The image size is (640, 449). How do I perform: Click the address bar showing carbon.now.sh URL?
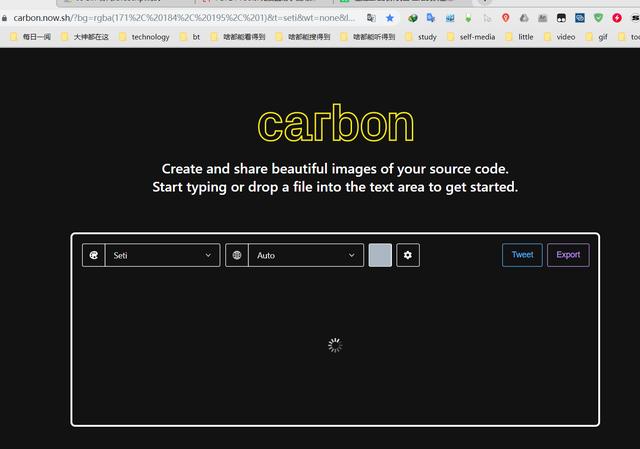pyautogui.click(x=184, y=18)
